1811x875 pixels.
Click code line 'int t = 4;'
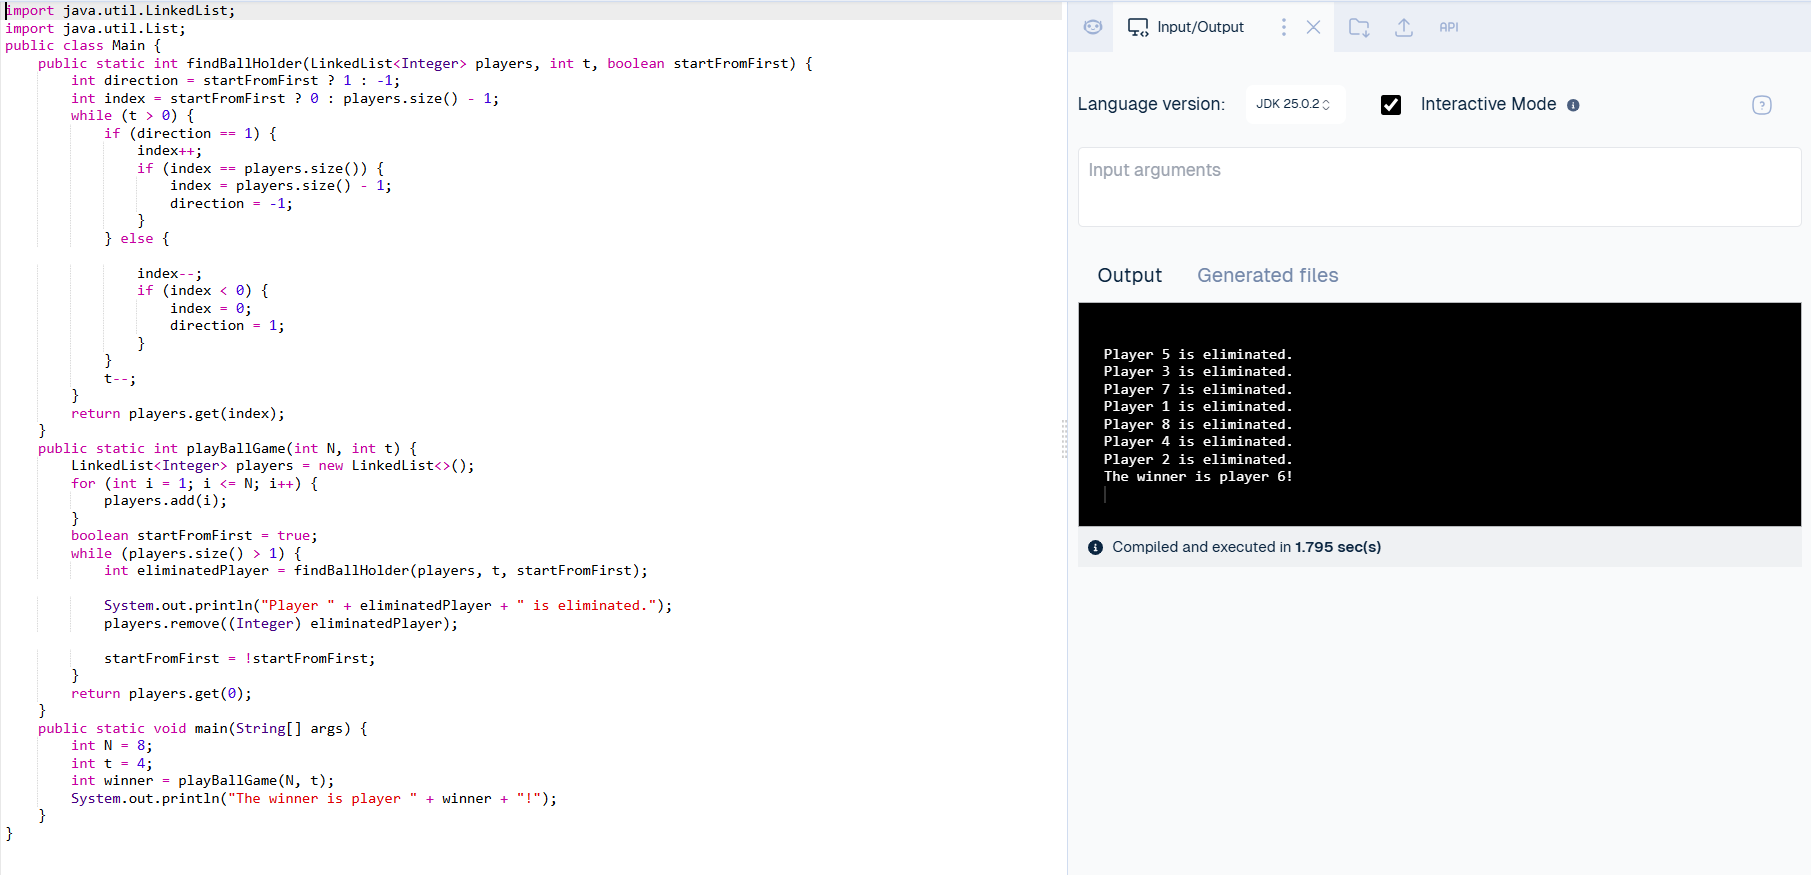(x=112, y=763)
